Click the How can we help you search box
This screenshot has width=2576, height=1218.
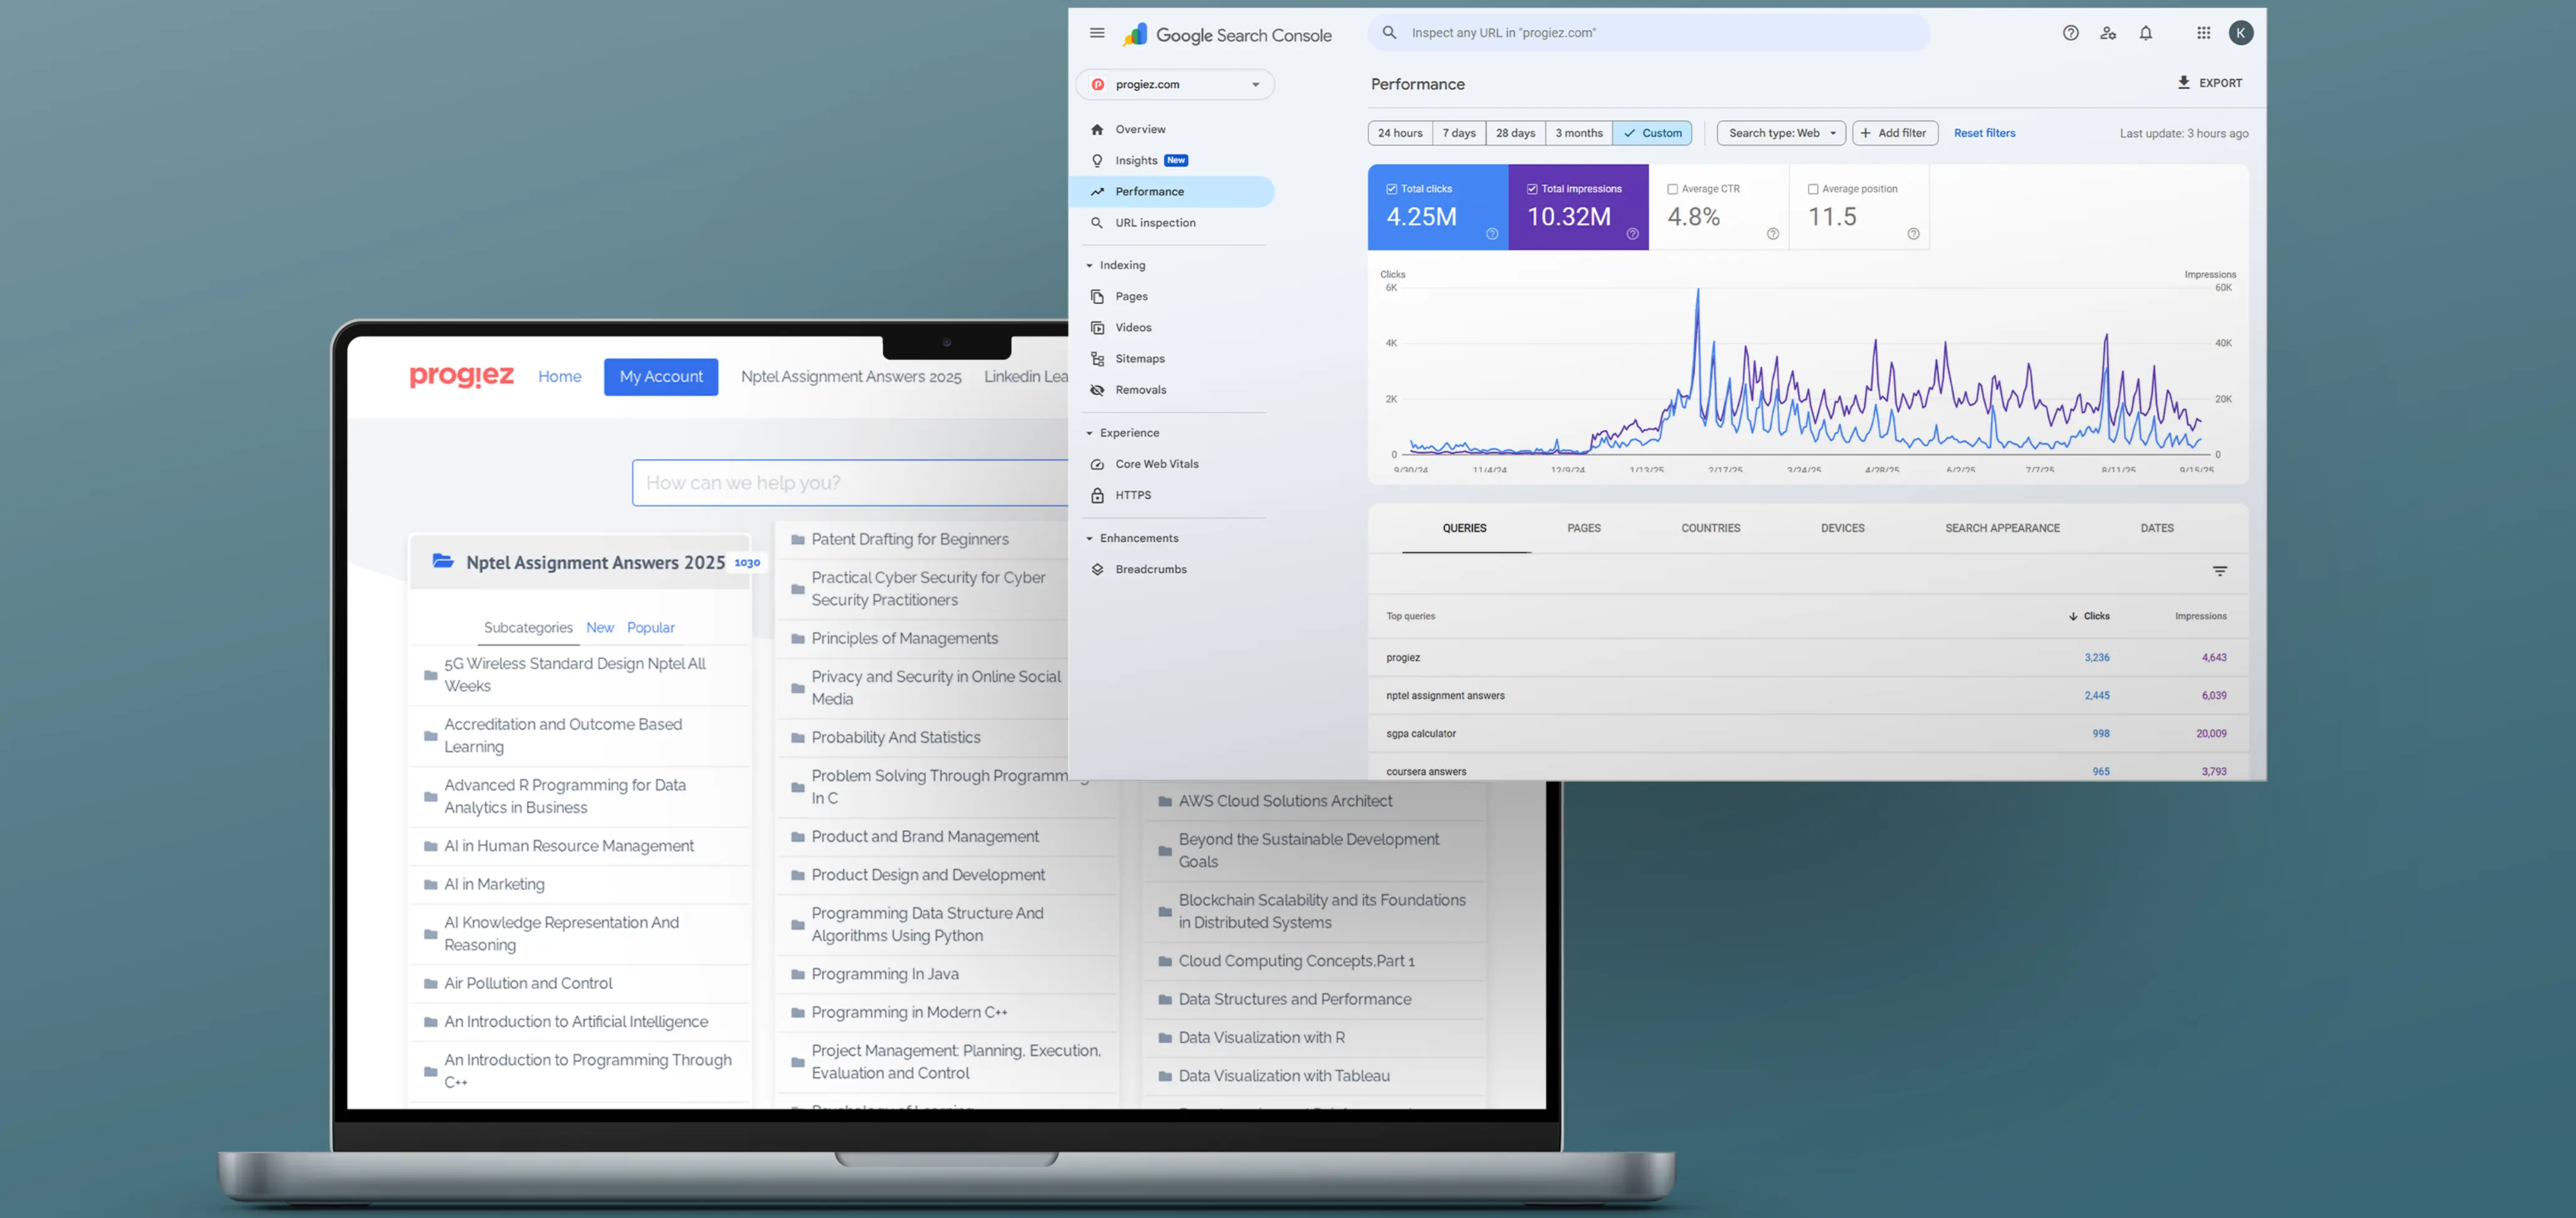click(x=850, y=483)
